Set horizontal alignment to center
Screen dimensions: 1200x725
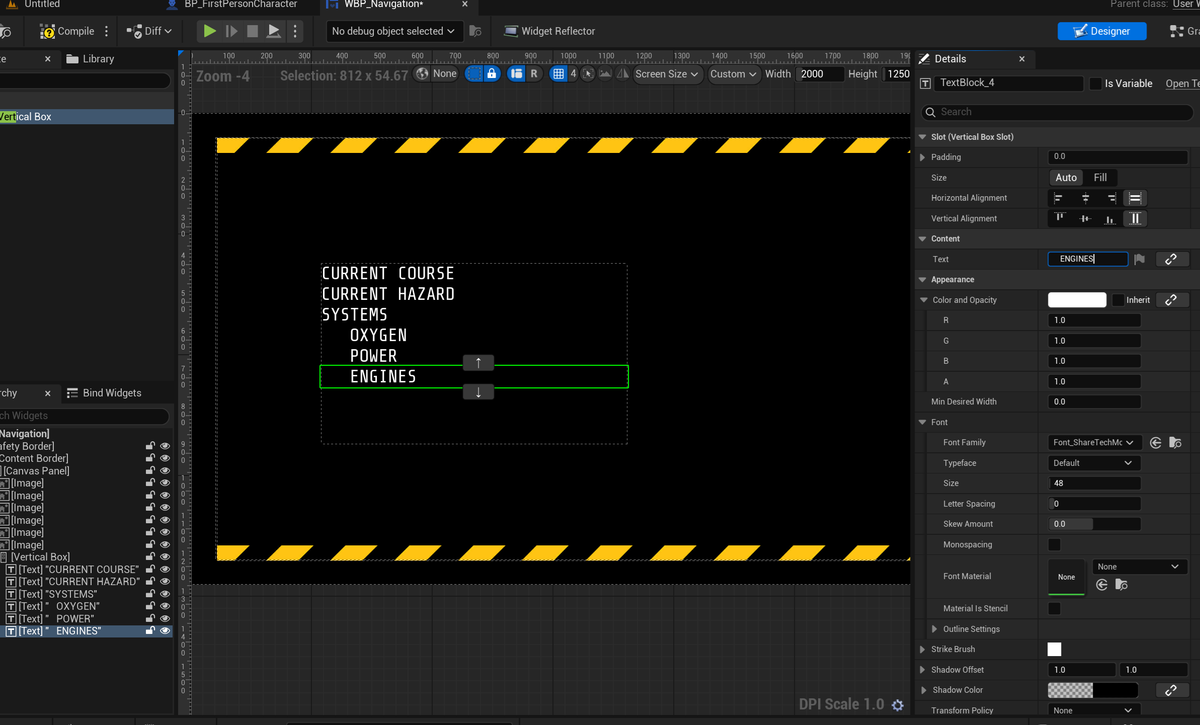click(x=1085, y=198)
